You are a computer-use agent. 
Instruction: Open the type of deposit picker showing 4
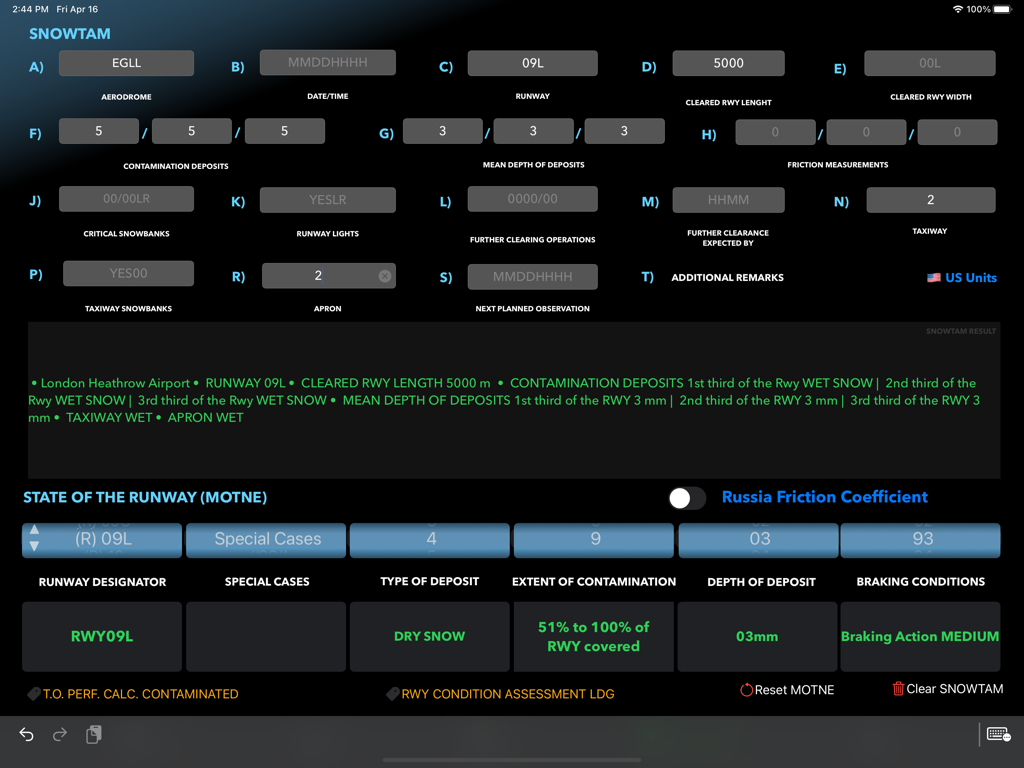[x=430, y=539]
